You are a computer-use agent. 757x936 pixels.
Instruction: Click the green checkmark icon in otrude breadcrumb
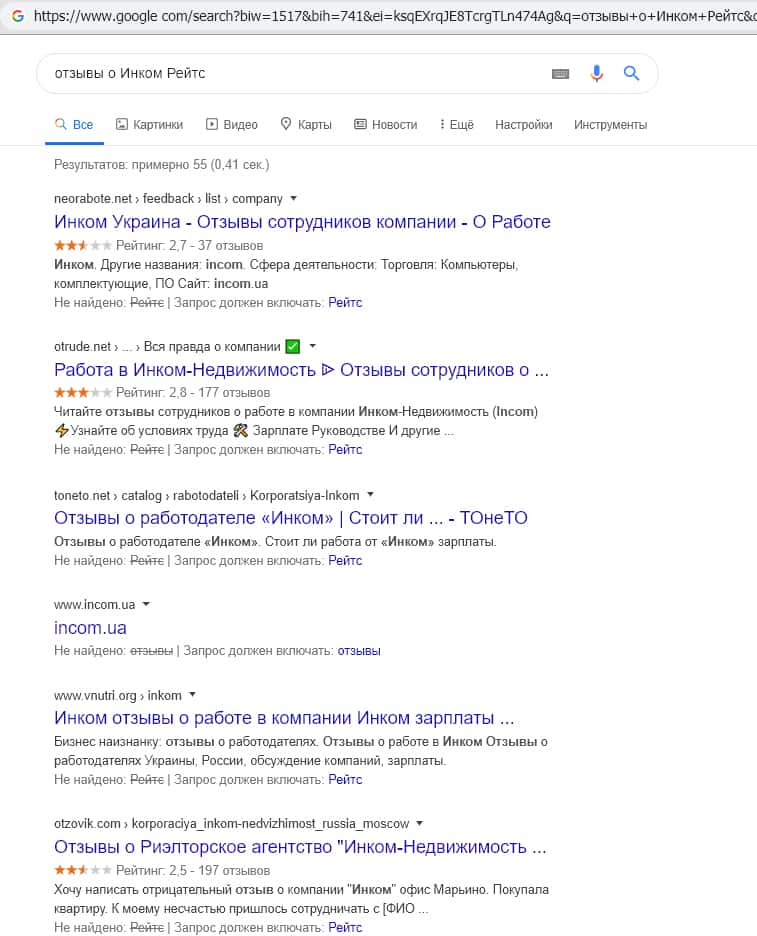click(293, 346)
